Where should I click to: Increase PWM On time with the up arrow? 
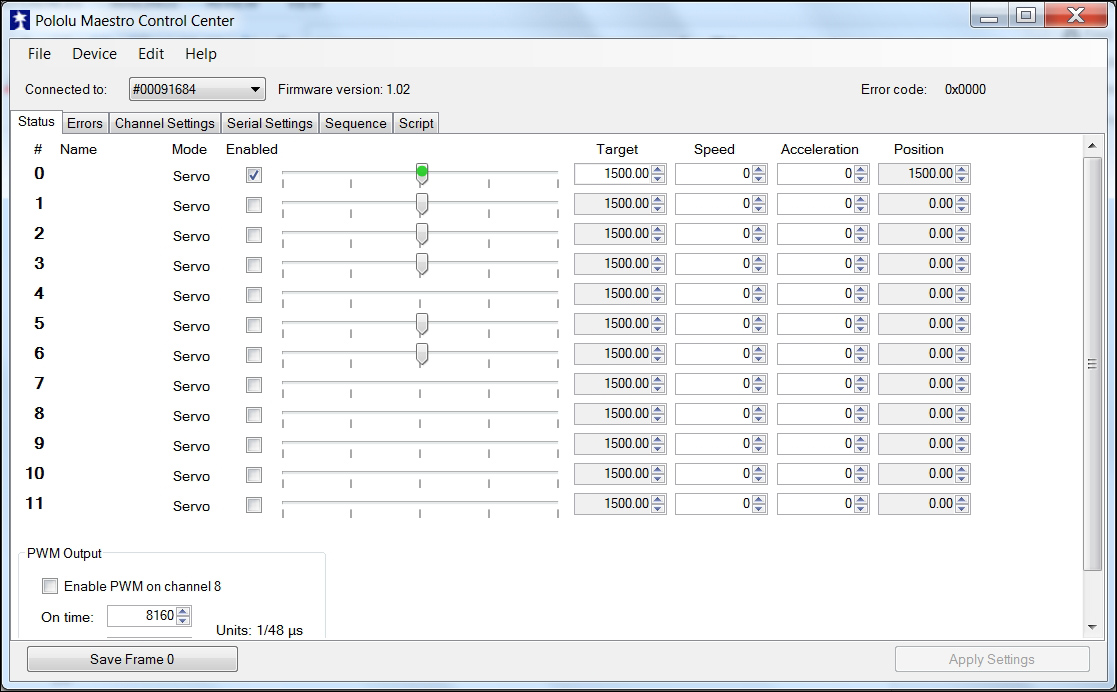click(x=183, y=611)
